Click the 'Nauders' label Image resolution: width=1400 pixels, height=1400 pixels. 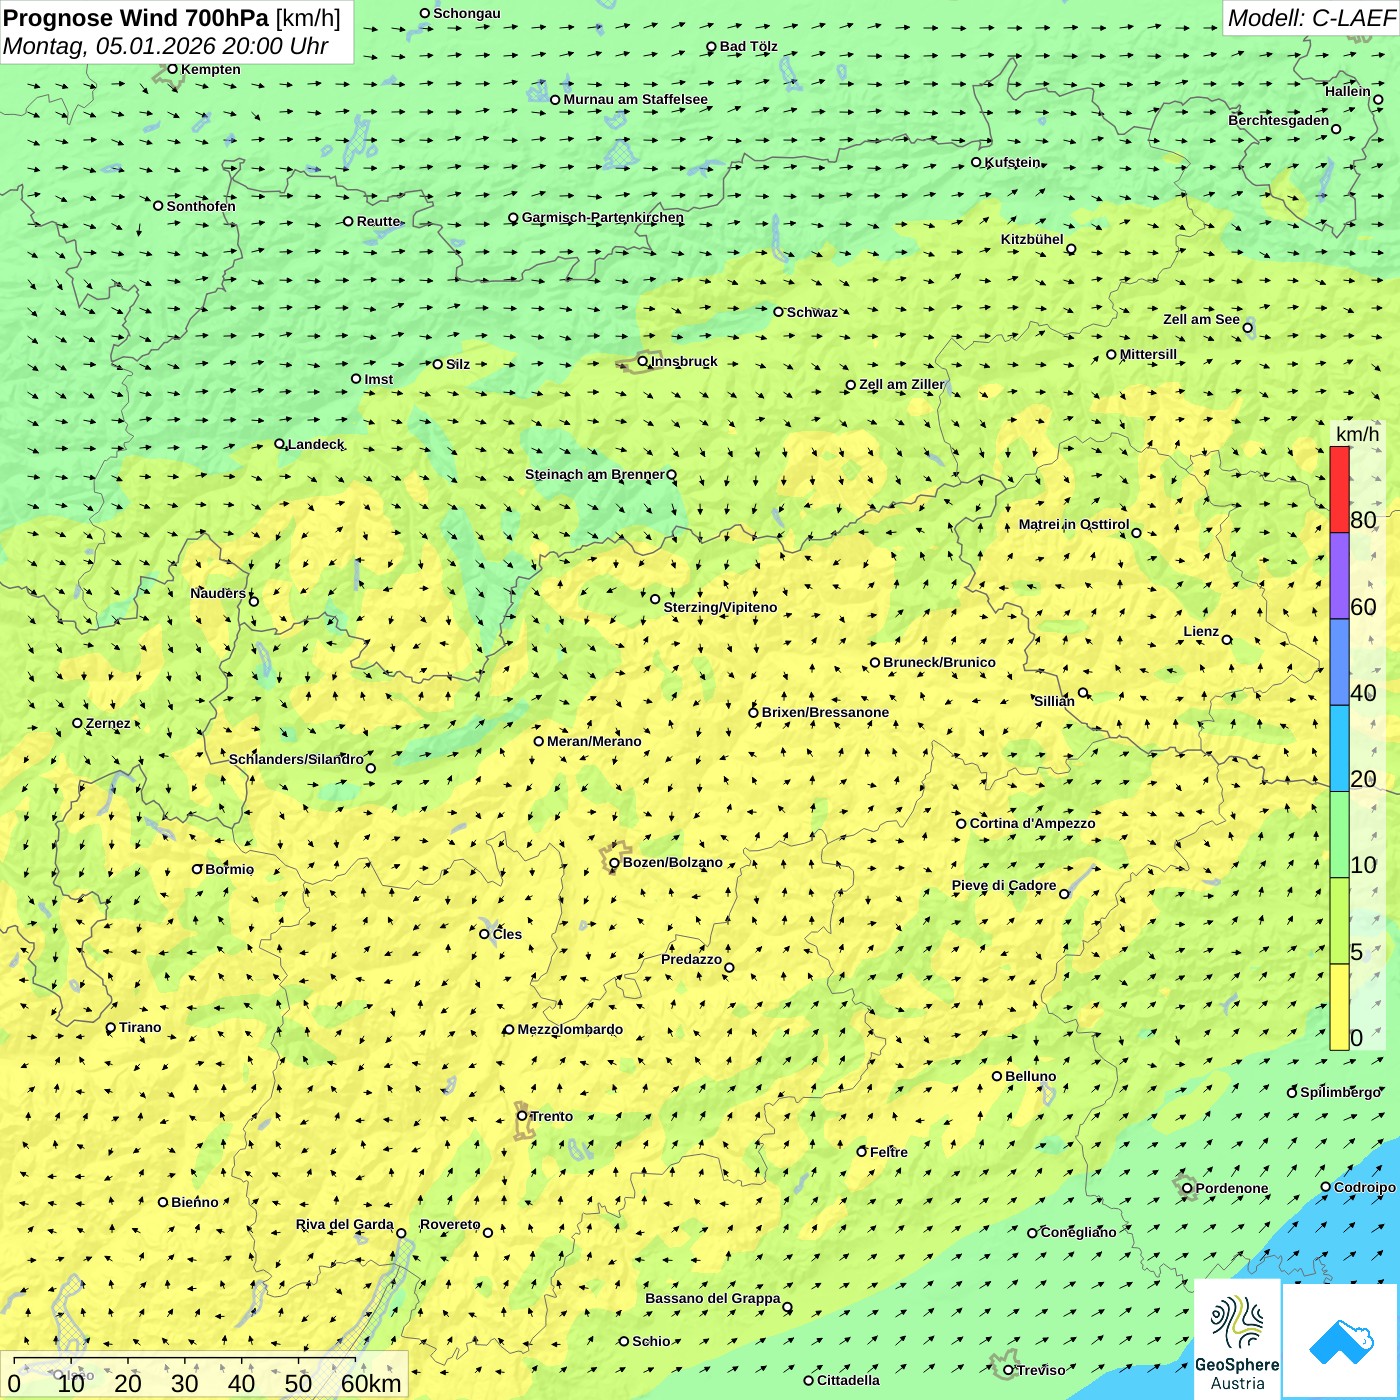pos(218,593)
